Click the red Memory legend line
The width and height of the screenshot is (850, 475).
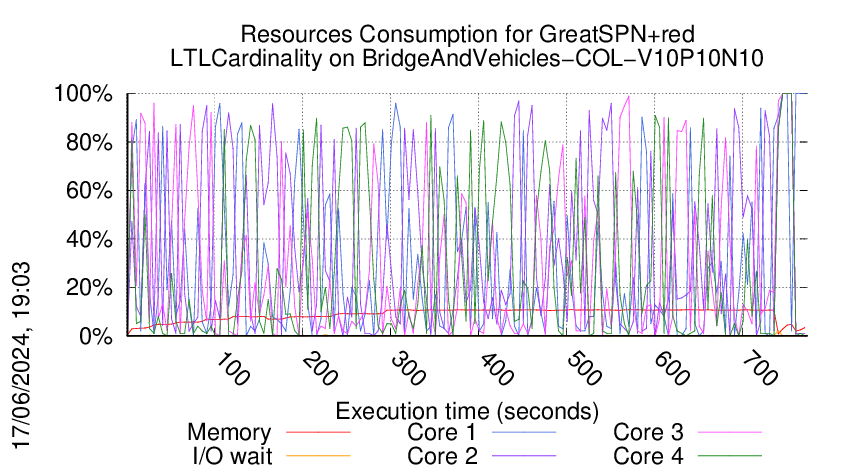tap(318, 432)
